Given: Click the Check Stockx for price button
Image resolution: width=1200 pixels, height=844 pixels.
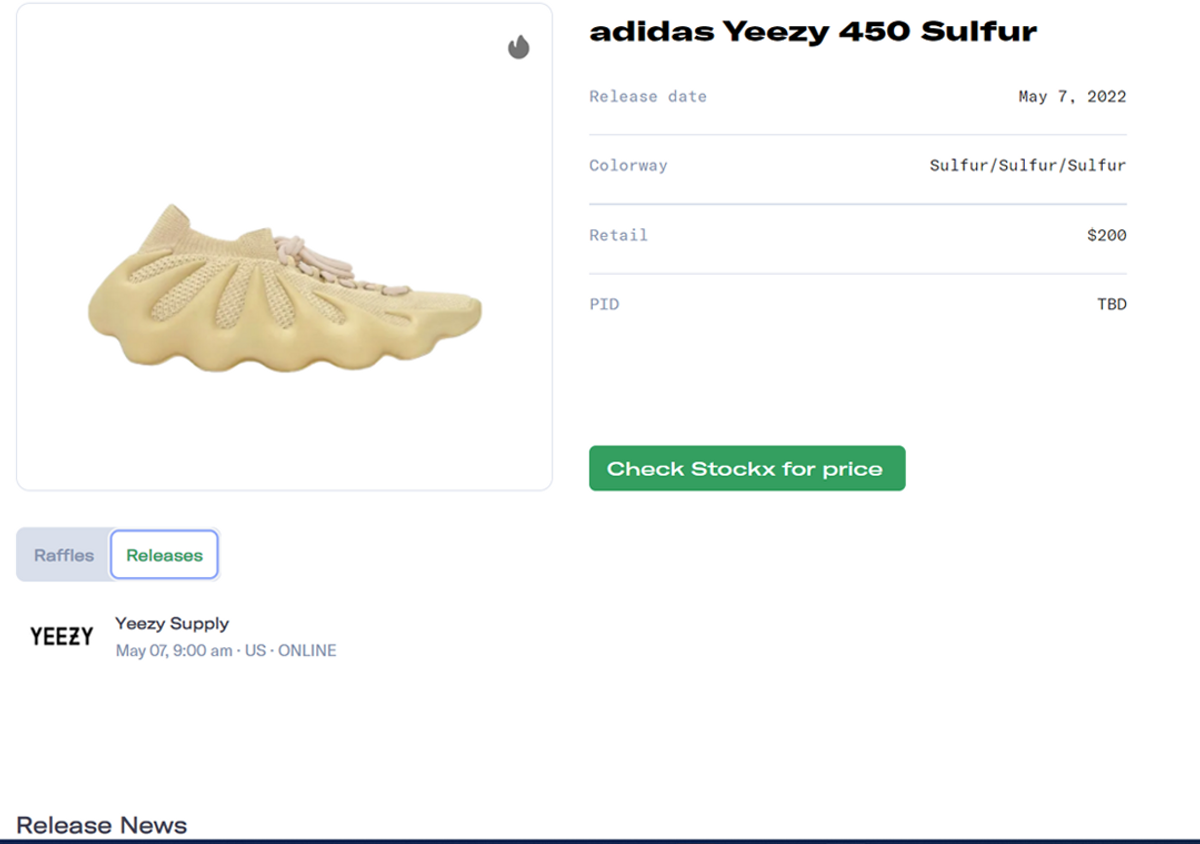Looking at the screenshot, I should (747, 468).
